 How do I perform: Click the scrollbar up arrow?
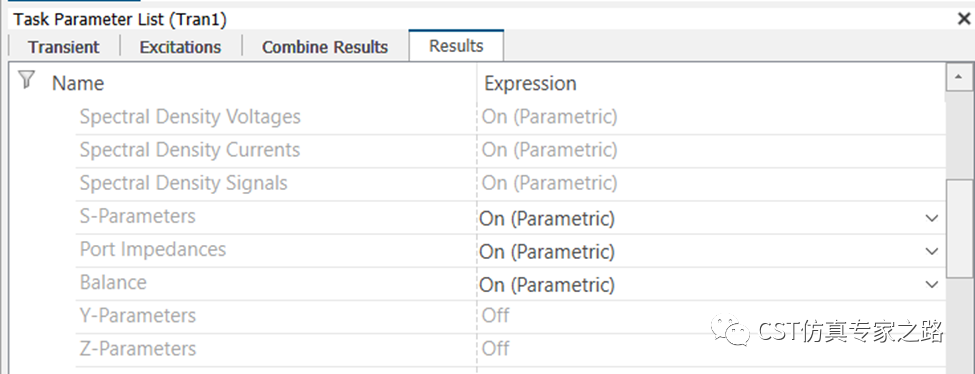[956, 77]
